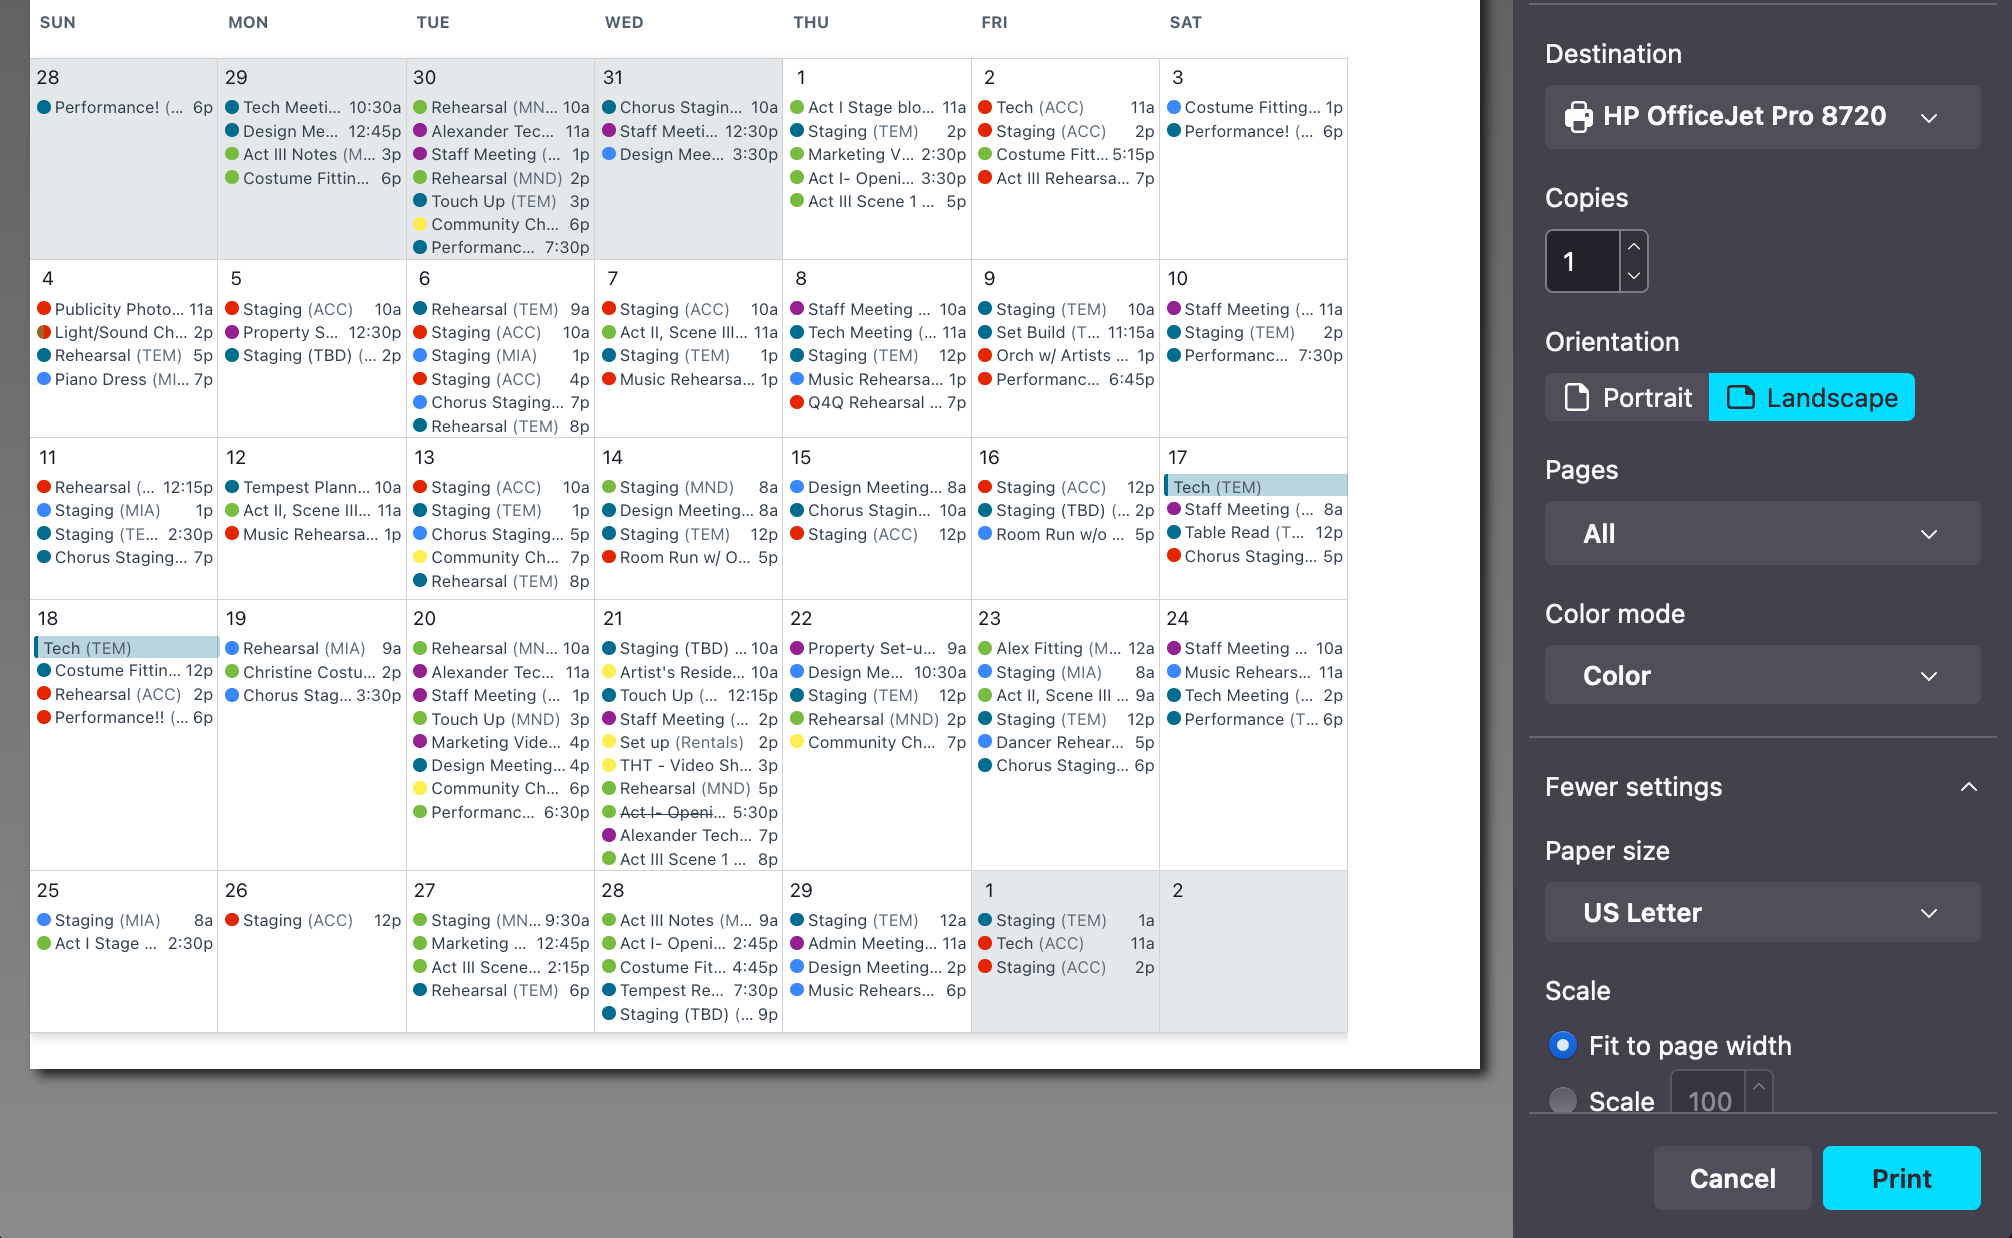Click the printer icon in Destination
This screenshot has height=1238, width=2012.
point(1578,117)
